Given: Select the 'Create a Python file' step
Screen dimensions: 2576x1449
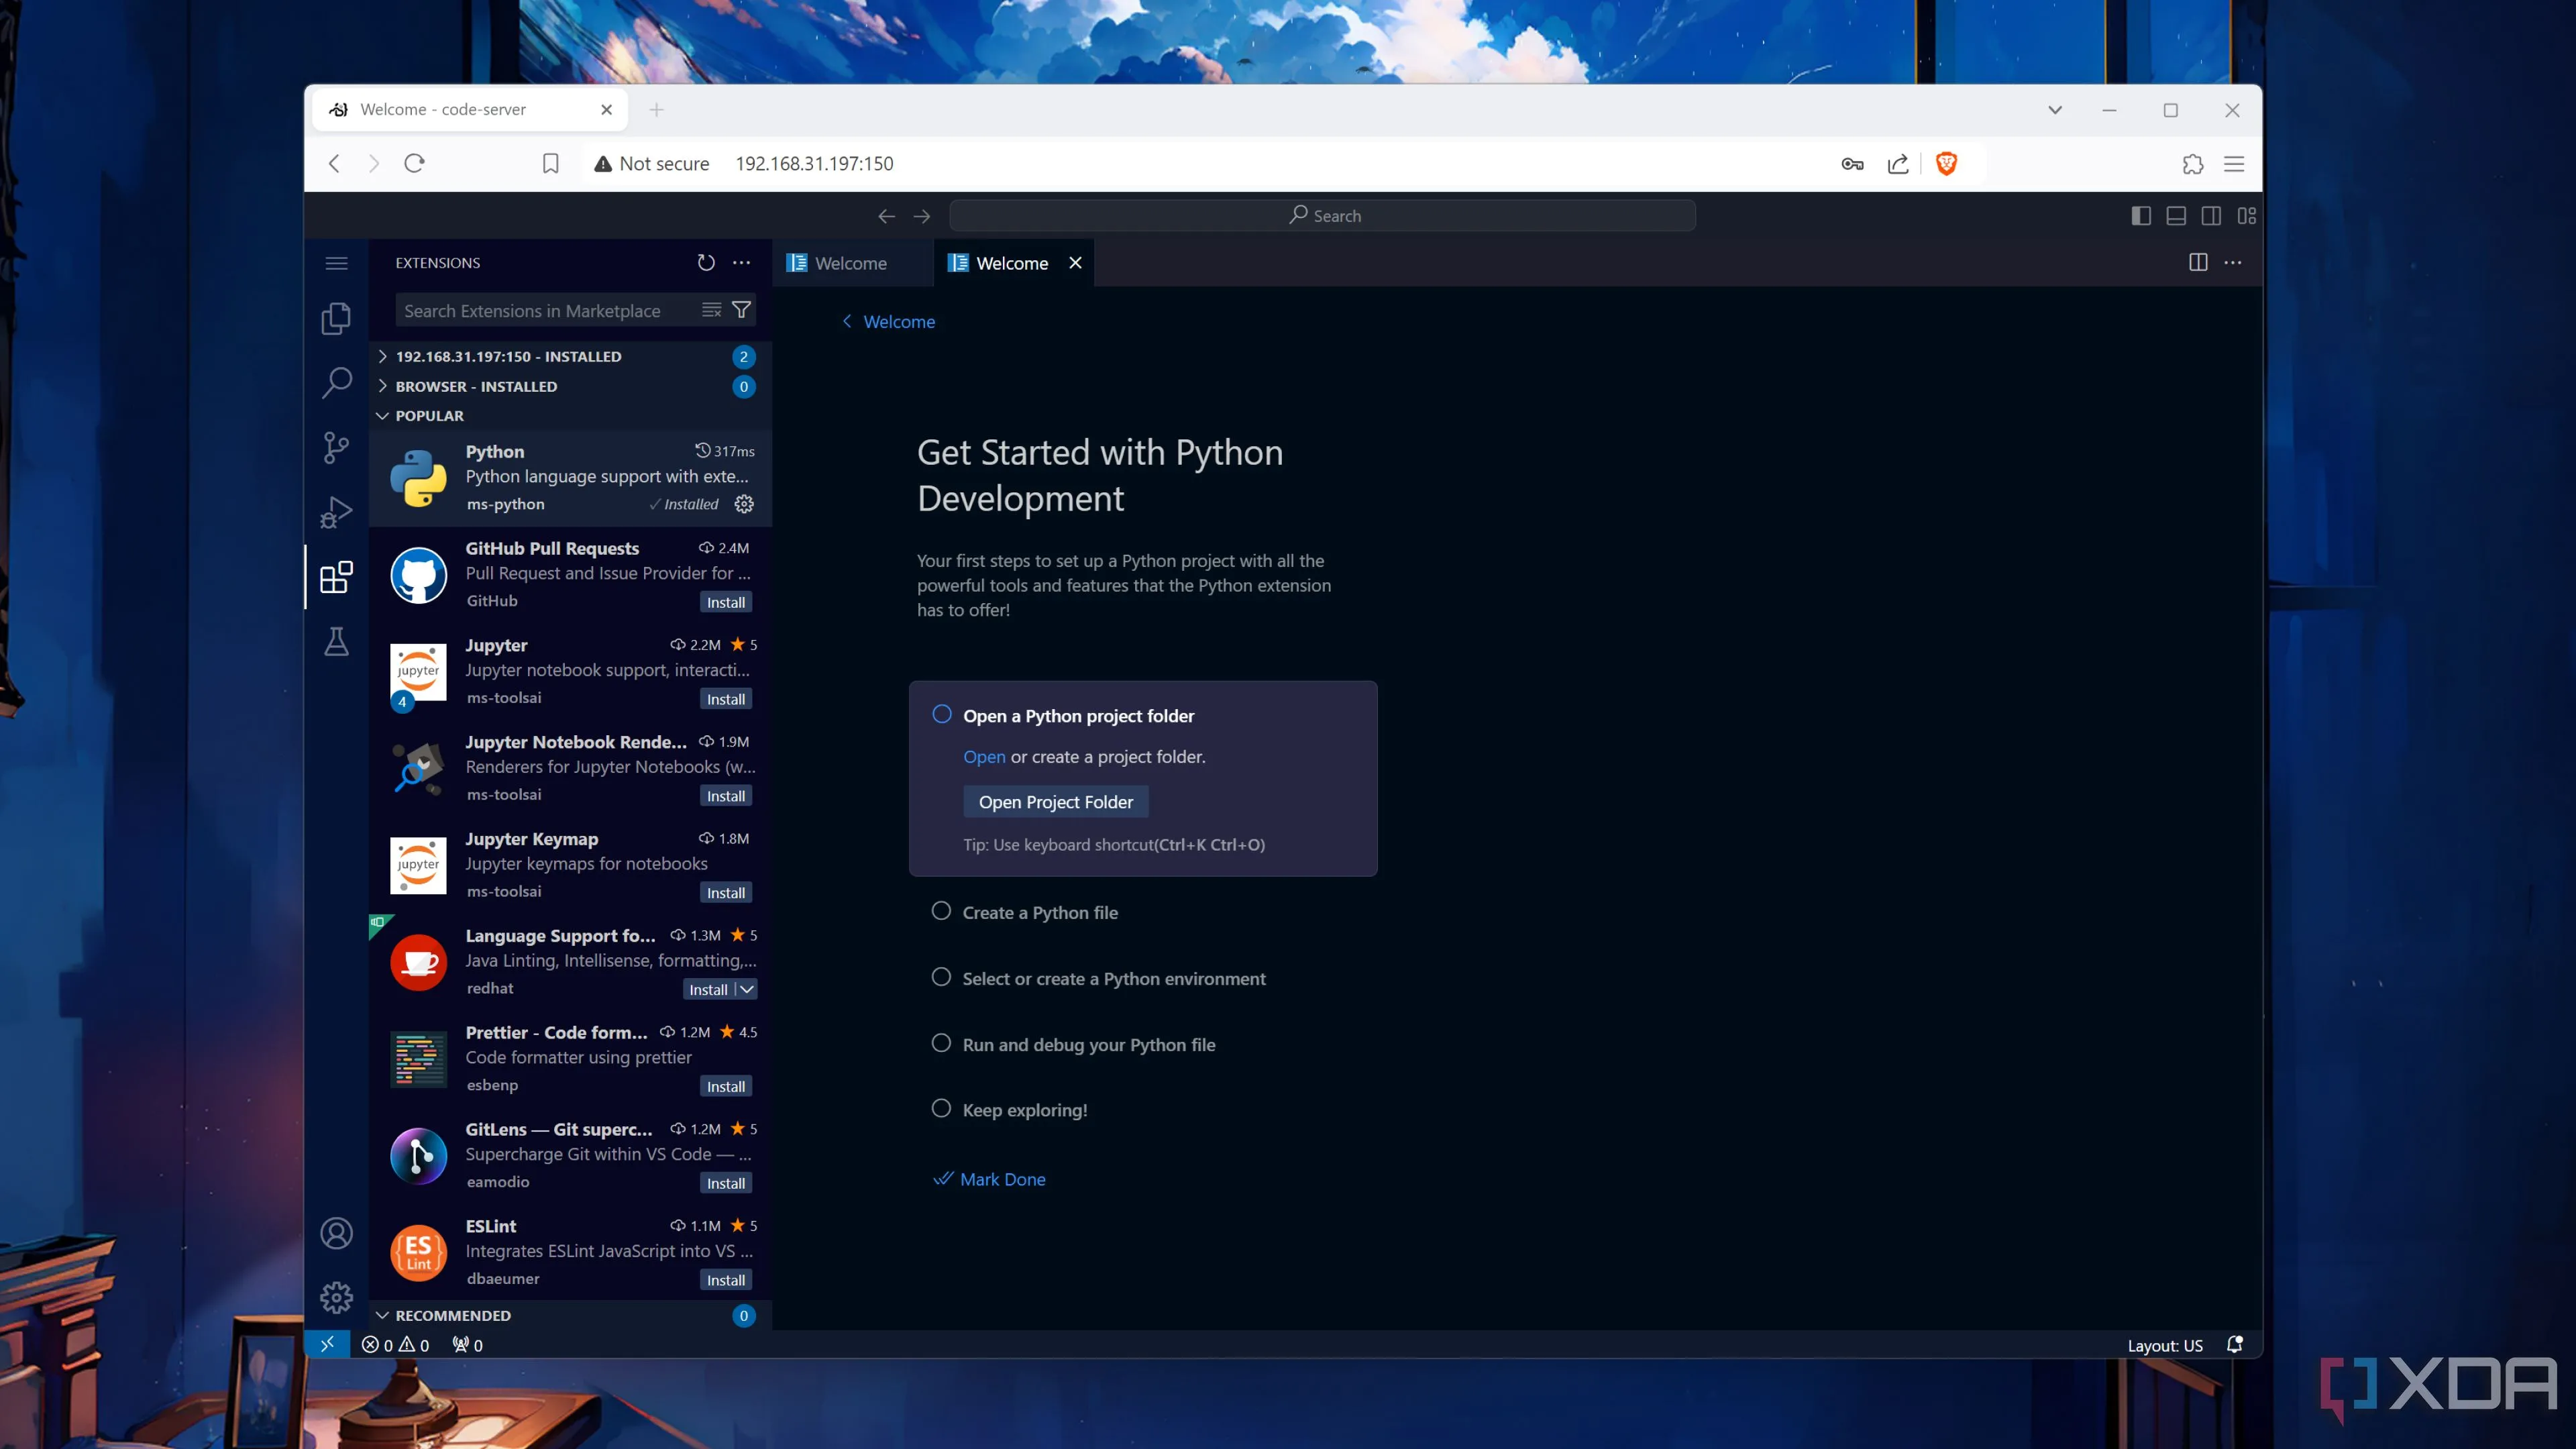Looking at the screenshot, I should pos(1040,912).
